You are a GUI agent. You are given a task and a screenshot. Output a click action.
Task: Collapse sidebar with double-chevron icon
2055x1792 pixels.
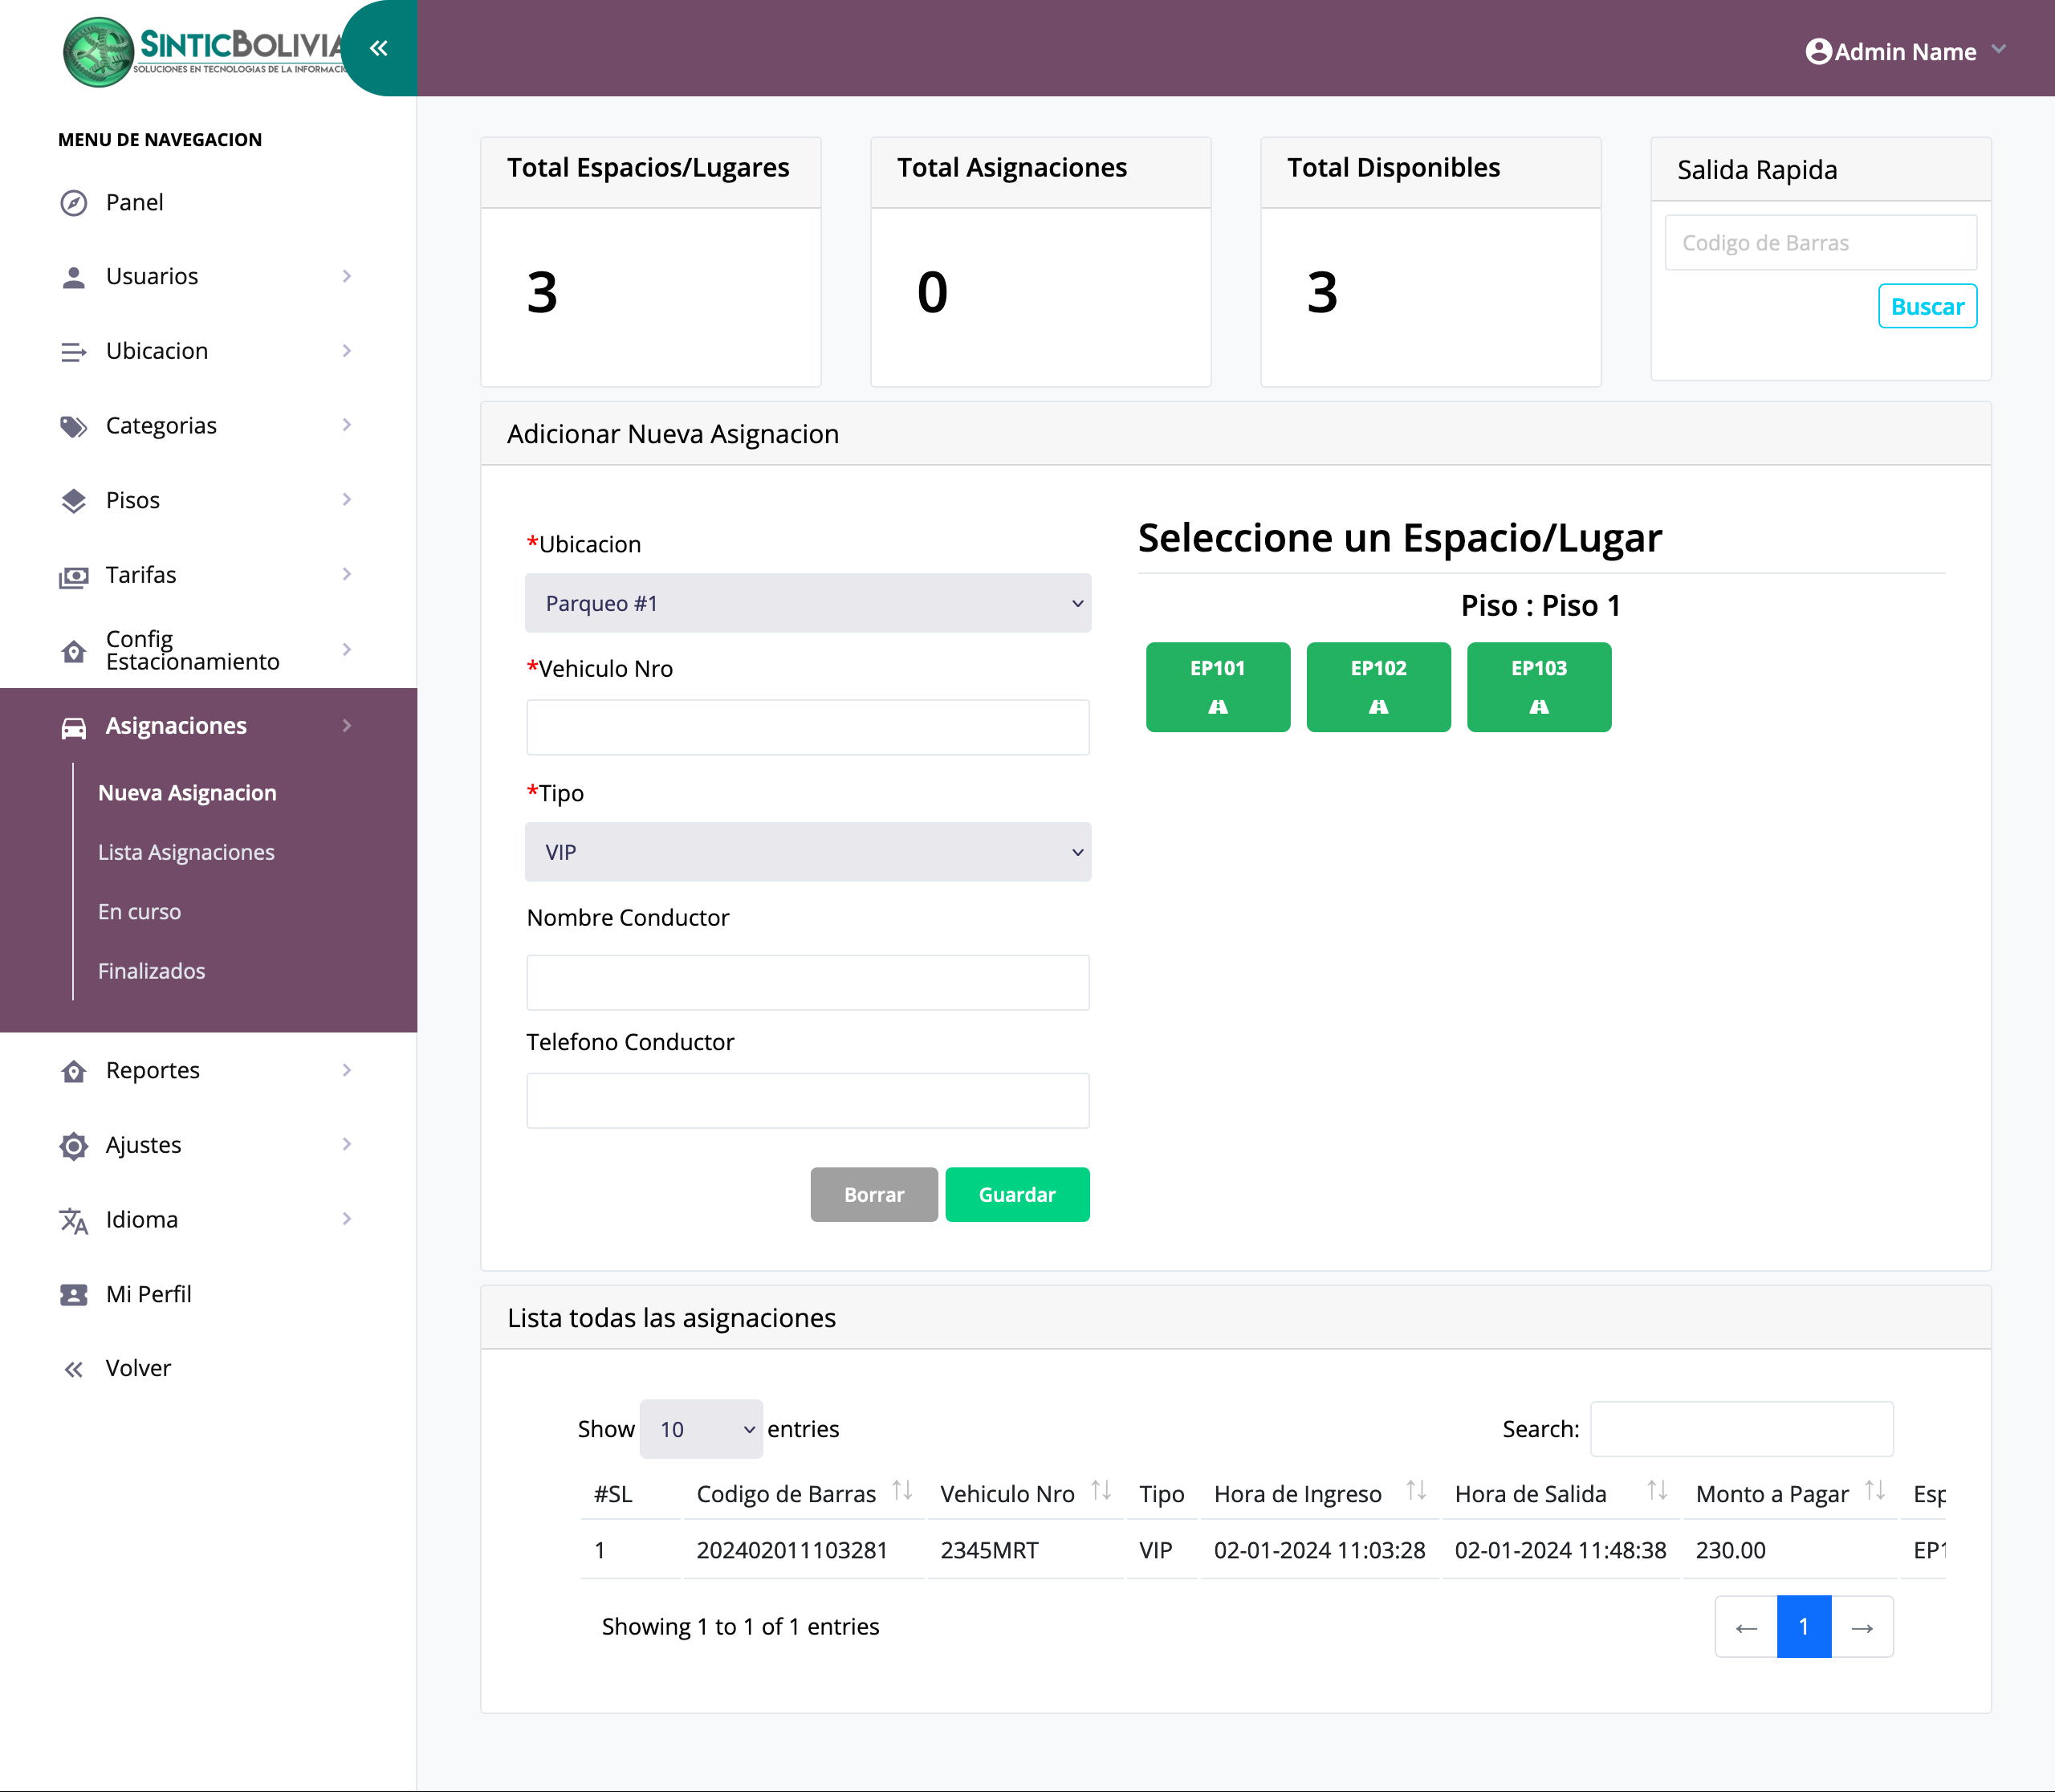[x=378, y=48]
